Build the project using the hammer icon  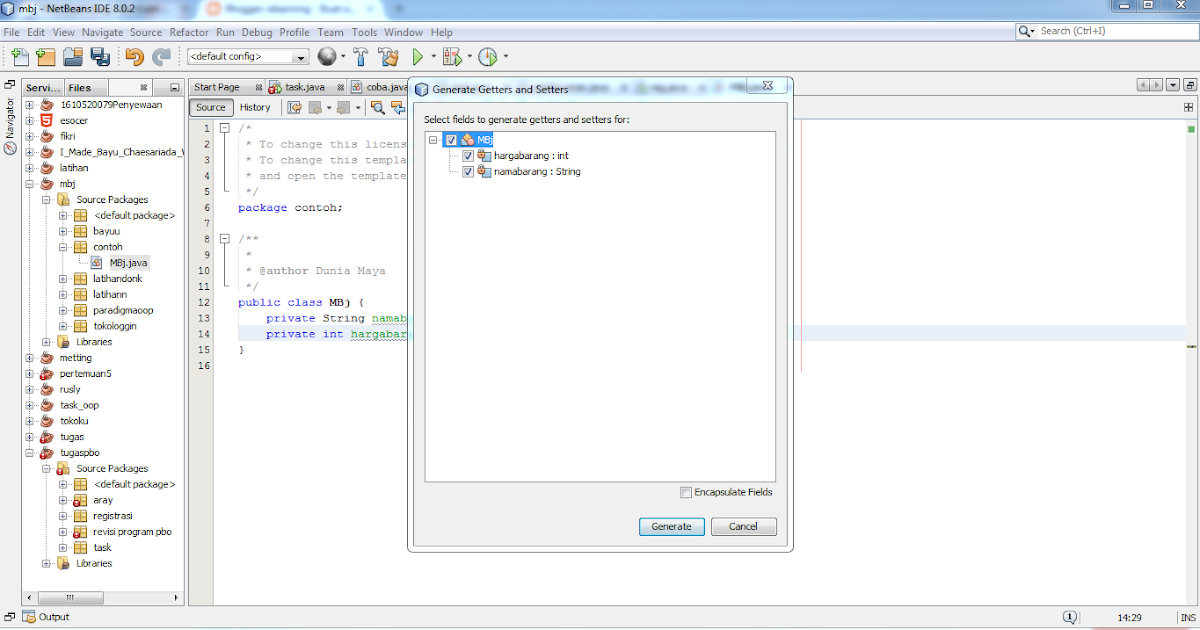coord(360,57)
